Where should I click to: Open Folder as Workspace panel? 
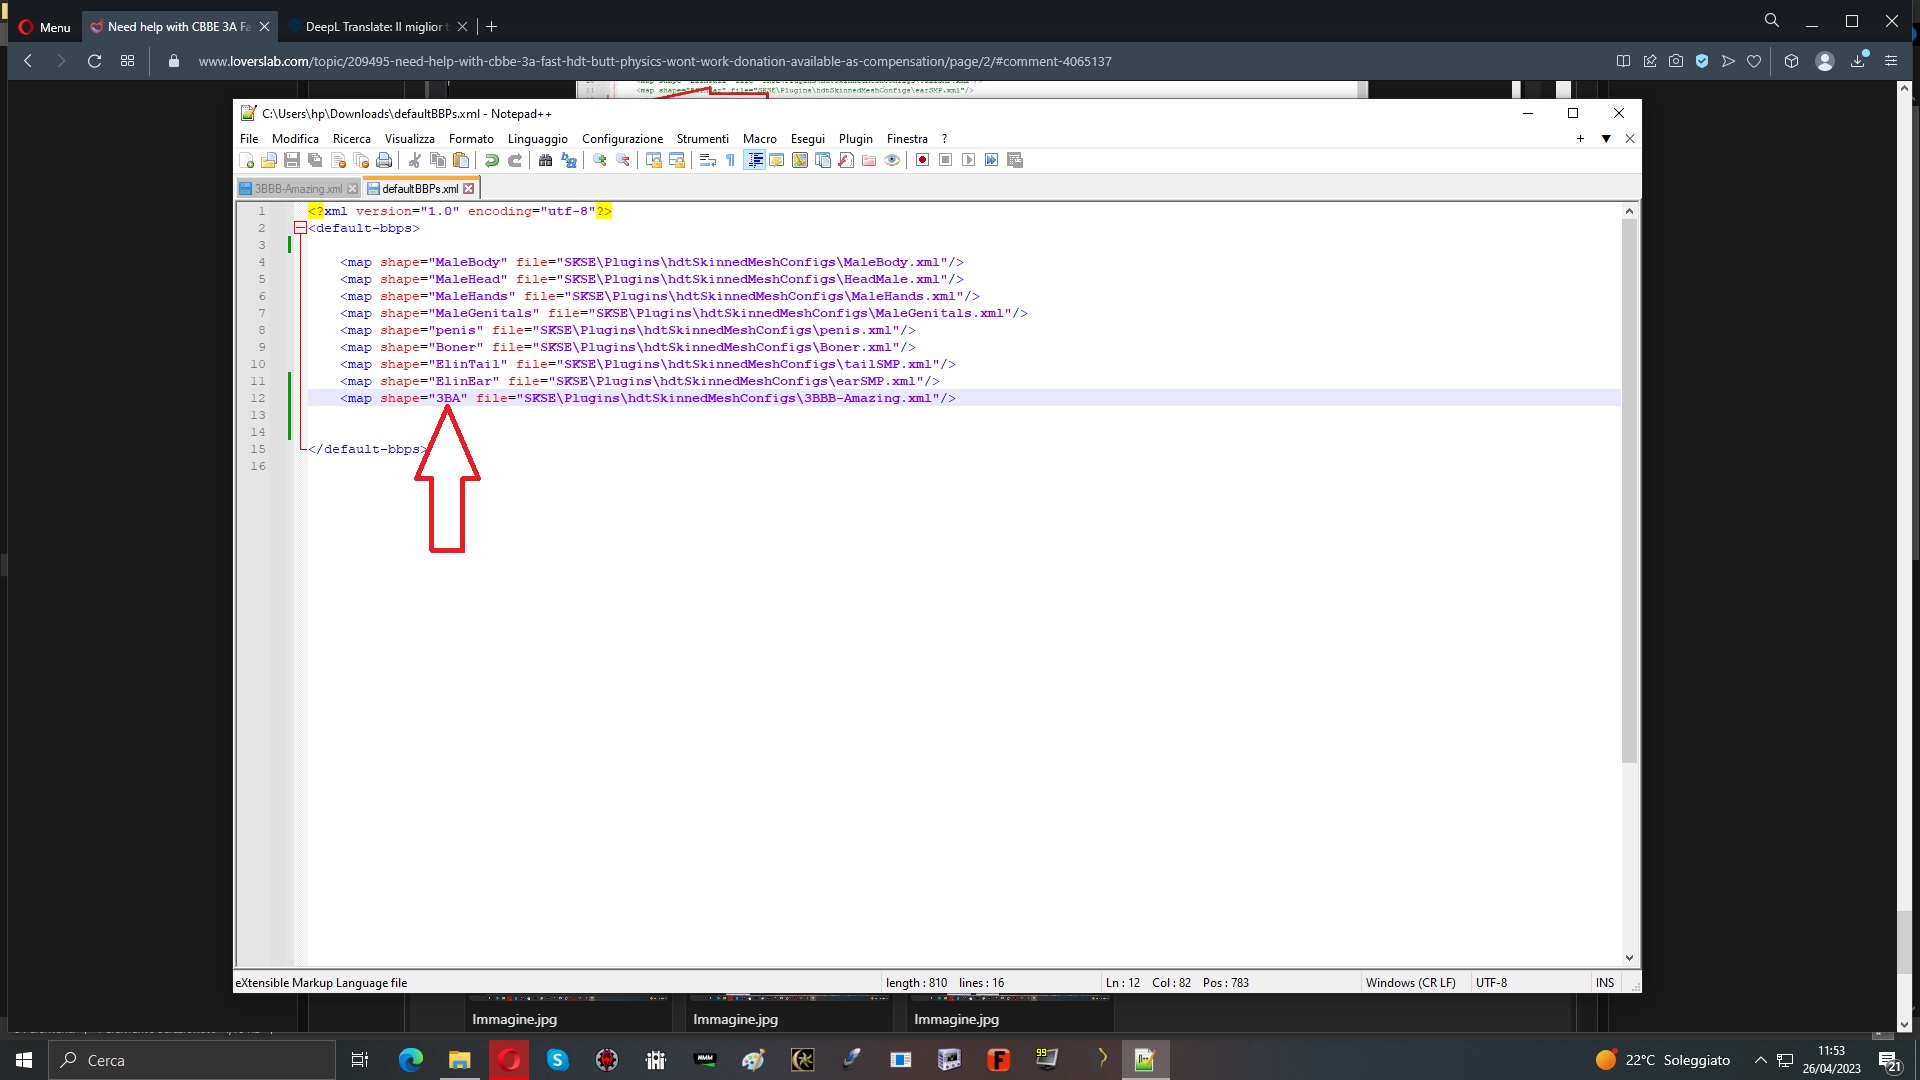pos(869,160)
